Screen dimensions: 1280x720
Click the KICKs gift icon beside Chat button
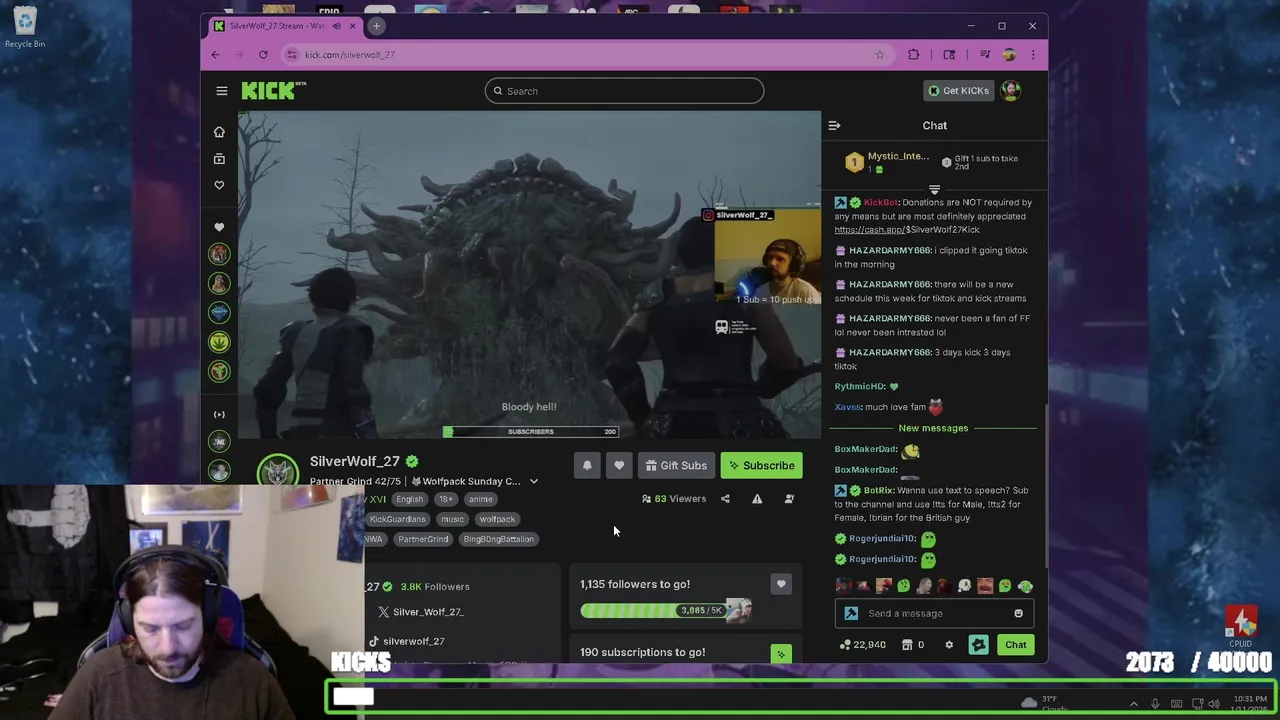978,645
